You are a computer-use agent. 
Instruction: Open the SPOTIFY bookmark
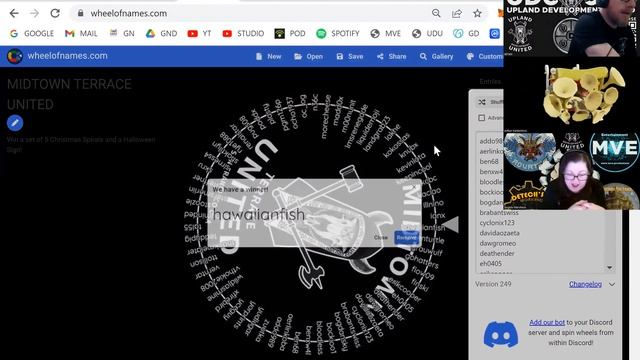pos(338,33)
